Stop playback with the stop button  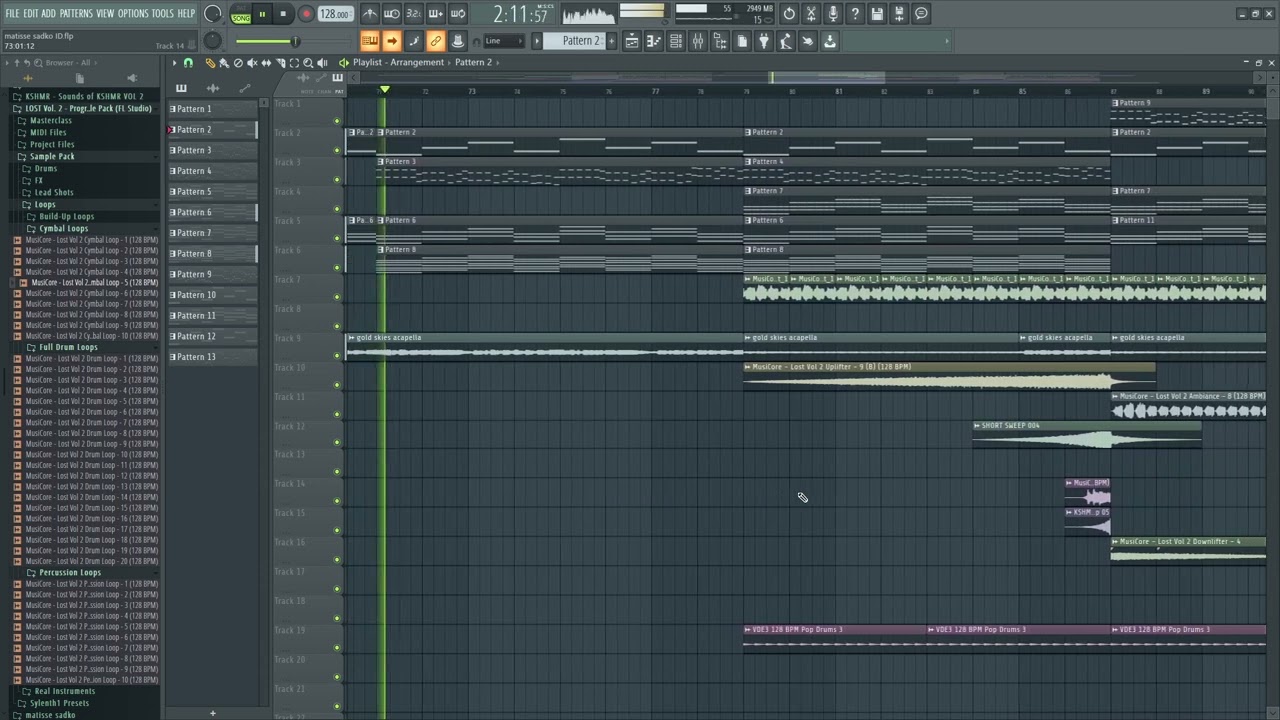pyautogui.click(x=284, y=14)
